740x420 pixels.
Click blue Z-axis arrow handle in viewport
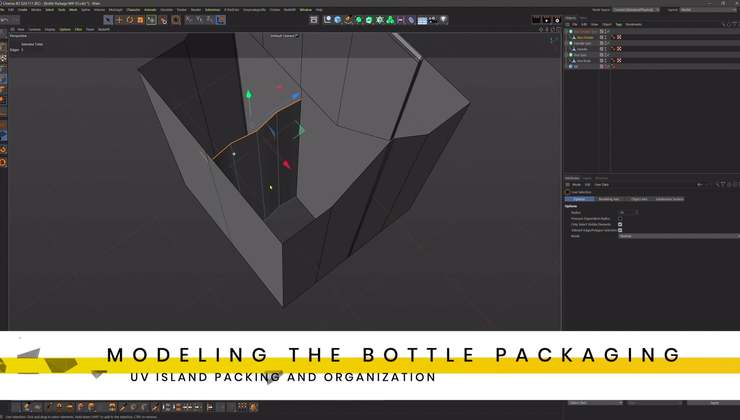[296, 96]
